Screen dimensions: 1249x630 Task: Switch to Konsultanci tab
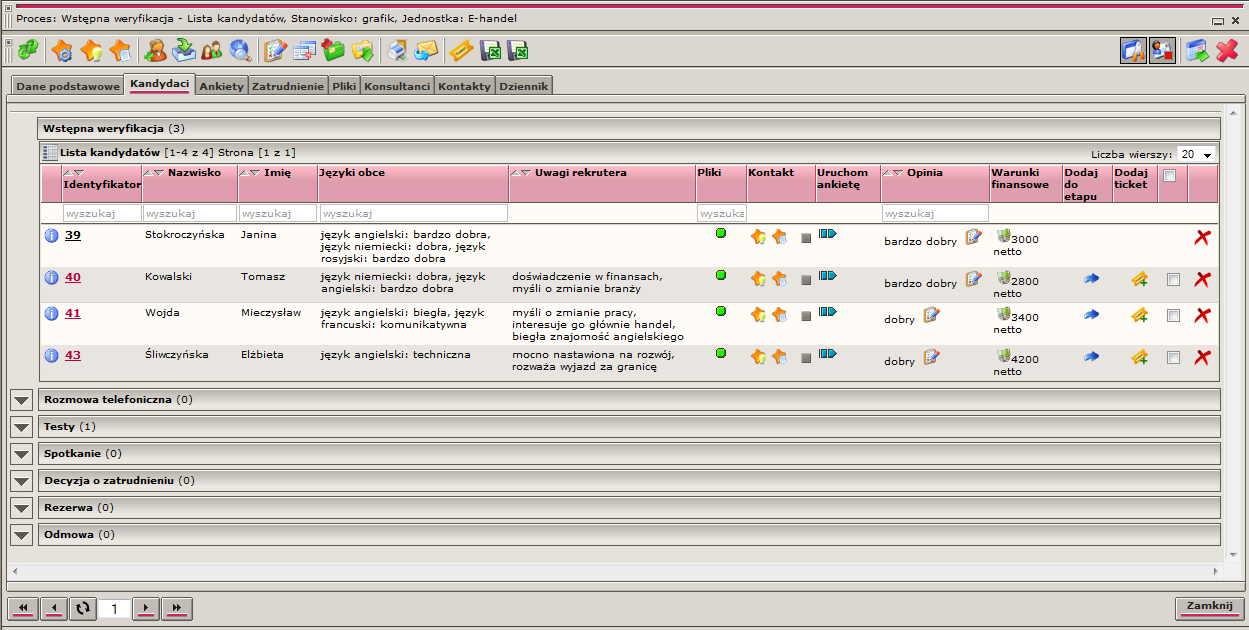coord(397,86)
